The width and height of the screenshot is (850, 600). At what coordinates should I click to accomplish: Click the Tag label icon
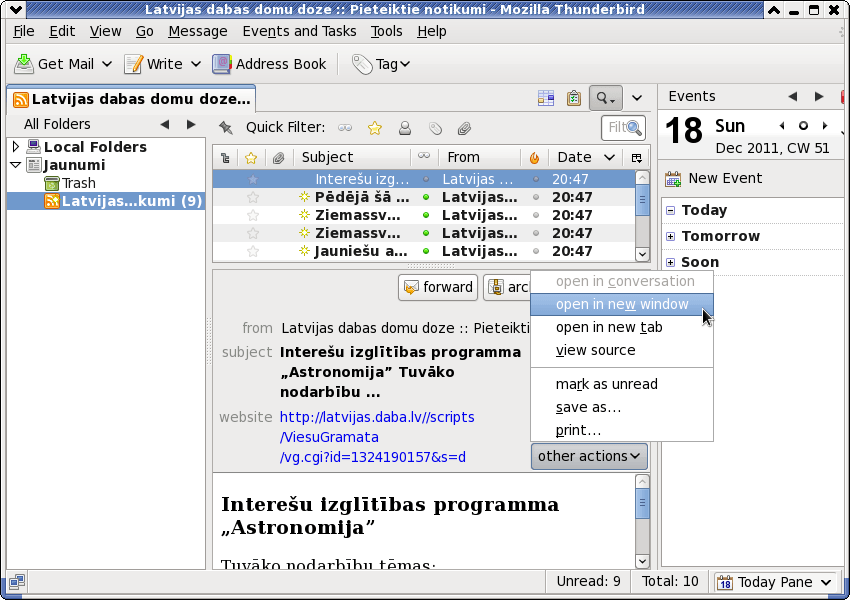pyautogui.click(x=362, y=64)
